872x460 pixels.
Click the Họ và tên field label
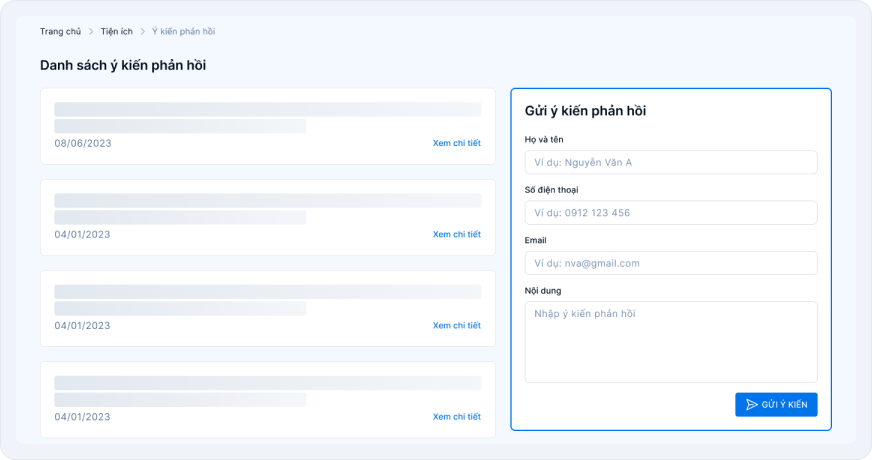(544, 140)
